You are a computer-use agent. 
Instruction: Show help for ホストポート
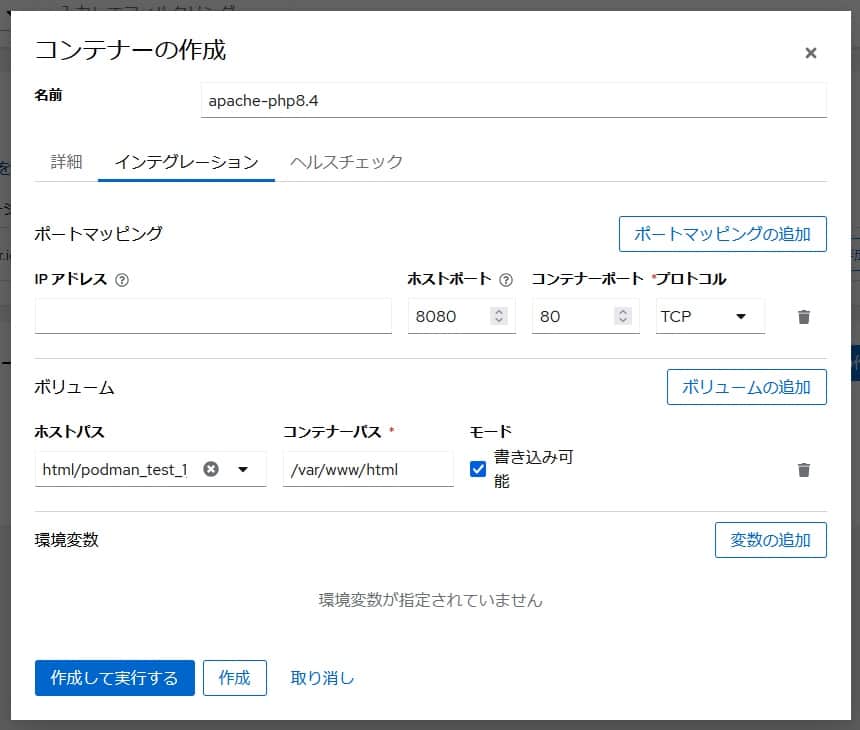click(506, 280)
